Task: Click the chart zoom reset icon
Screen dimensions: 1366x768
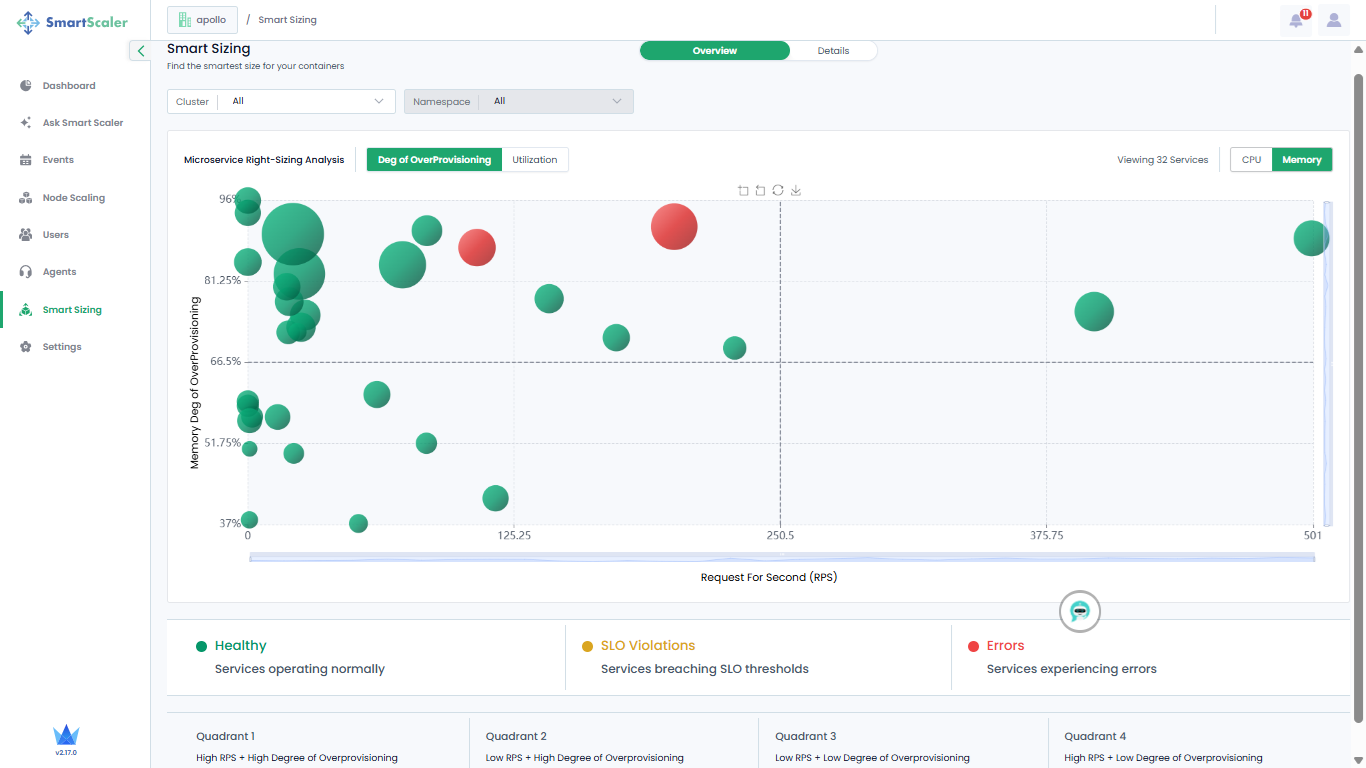Action: click(x=760, y=190)
